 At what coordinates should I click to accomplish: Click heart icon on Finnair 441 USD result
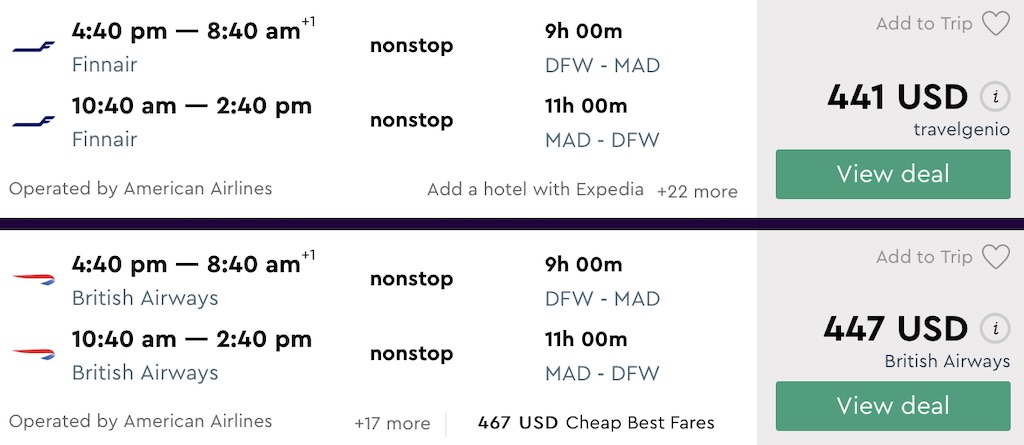995,24
